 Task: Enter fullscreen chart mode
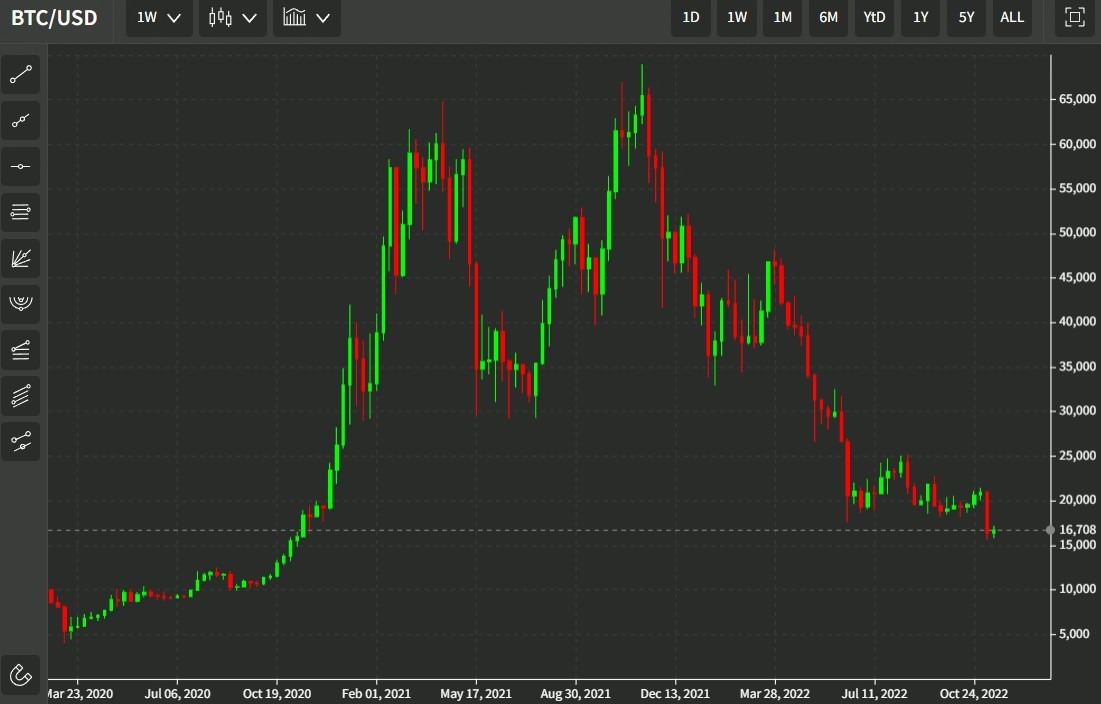[x=1074, y=18]
